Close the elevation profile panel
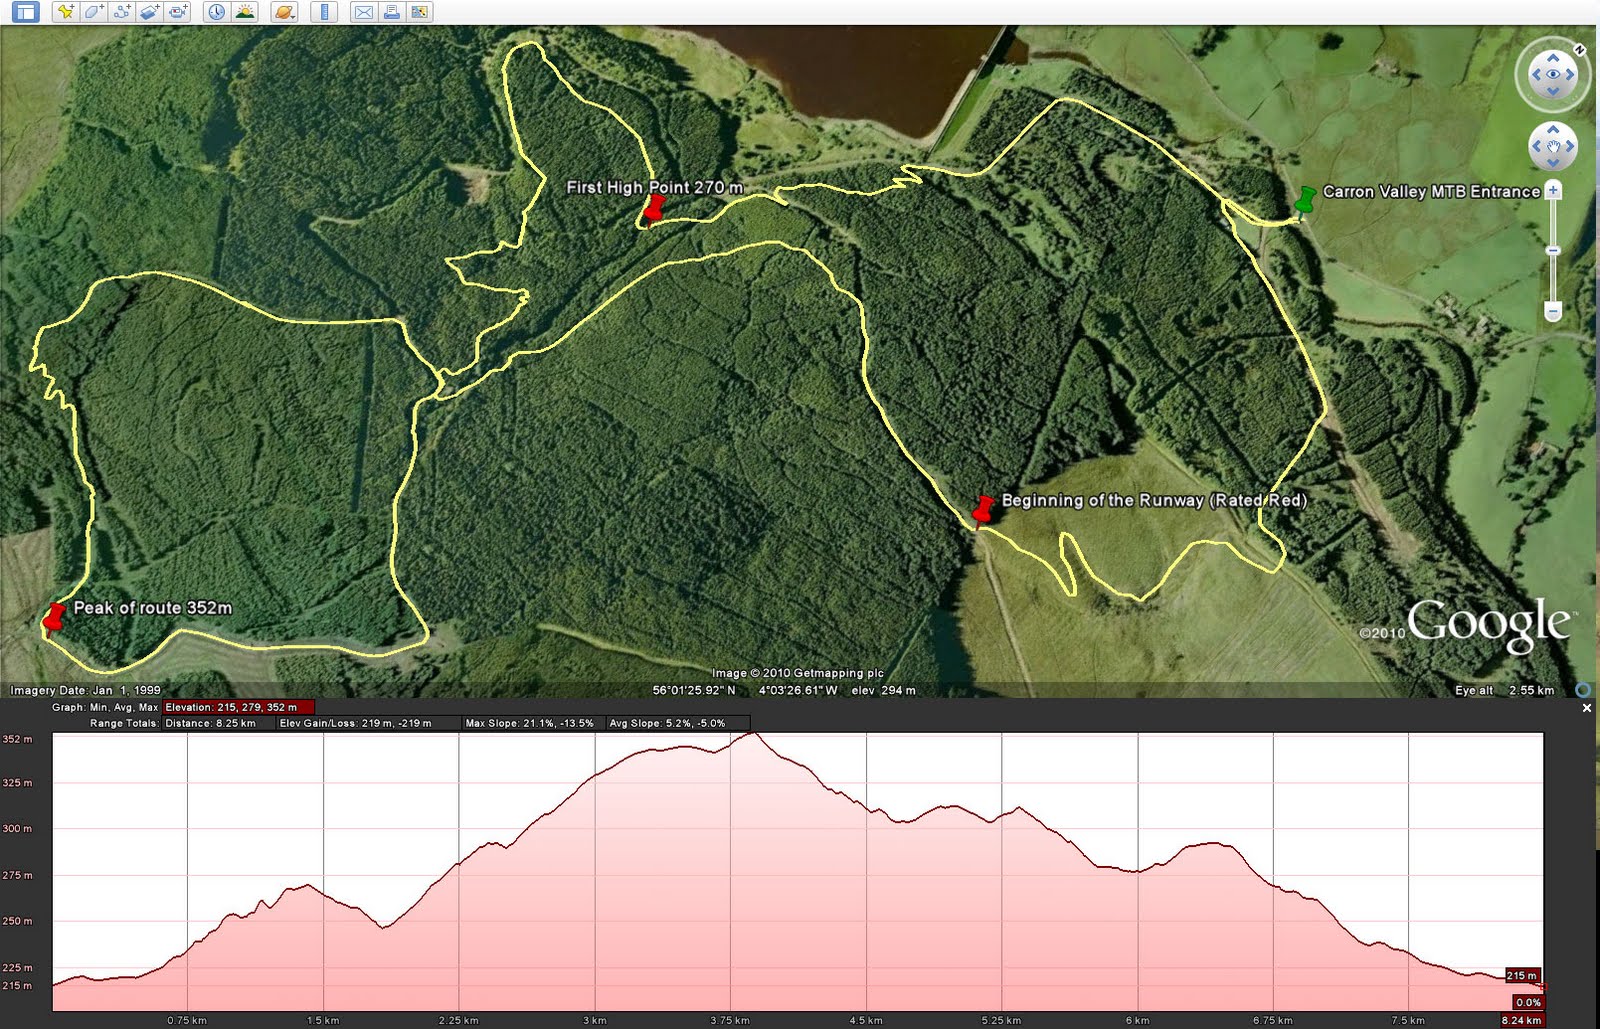This screenshot has width=1600, height=1029. click(1586, 708)
